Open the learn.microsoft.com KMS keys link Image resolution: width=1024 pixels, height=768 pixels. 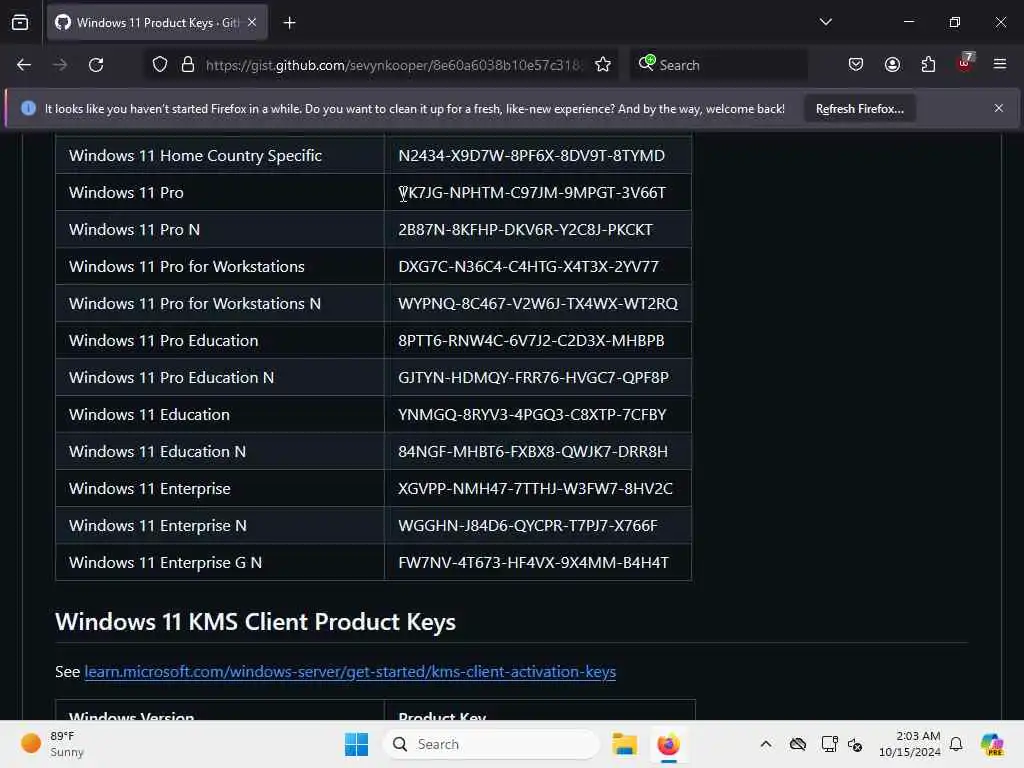[x=350, y=672]
